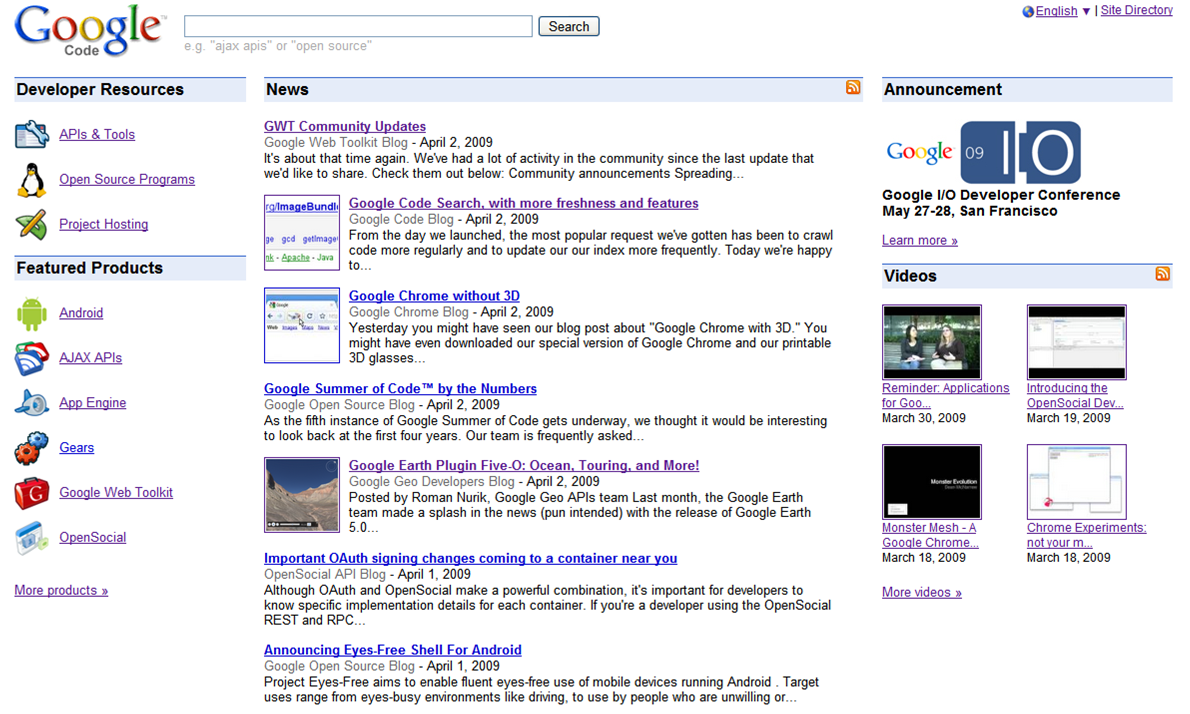
Task: Open the AJAX APIs link
Action: point(90,357)
